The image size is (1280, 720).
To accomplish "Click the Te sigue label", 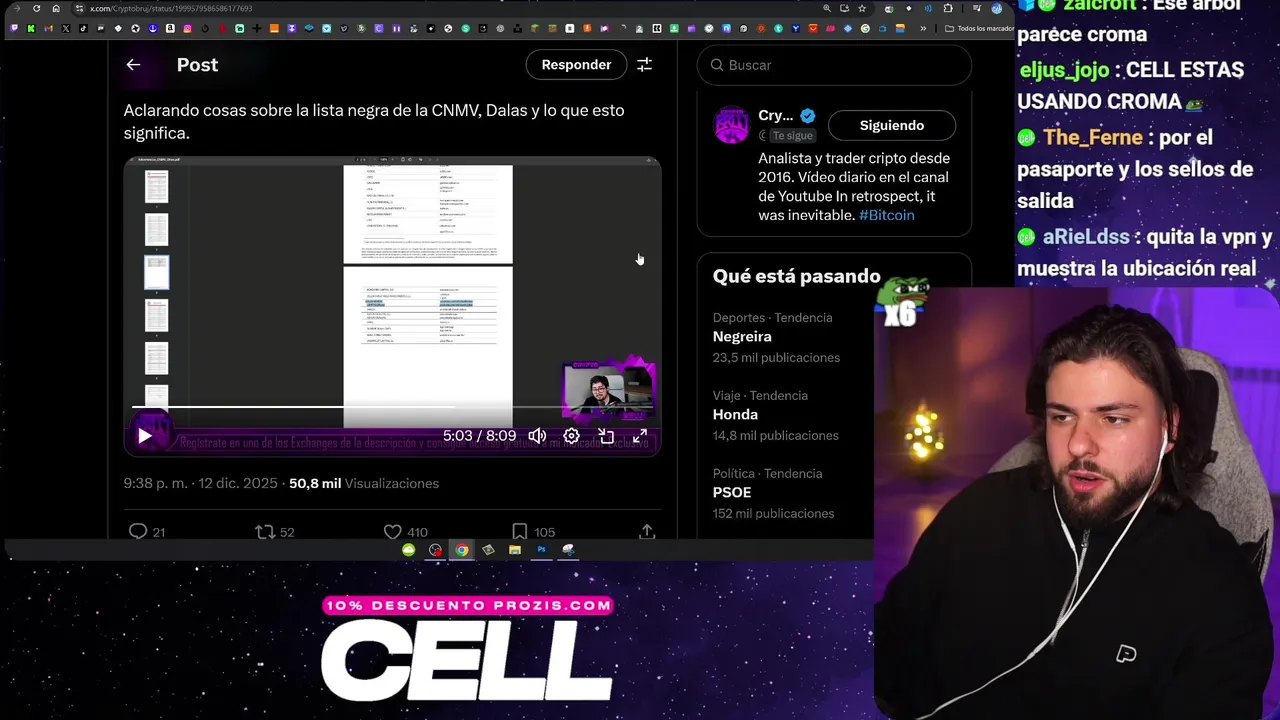I will point(792,135).
